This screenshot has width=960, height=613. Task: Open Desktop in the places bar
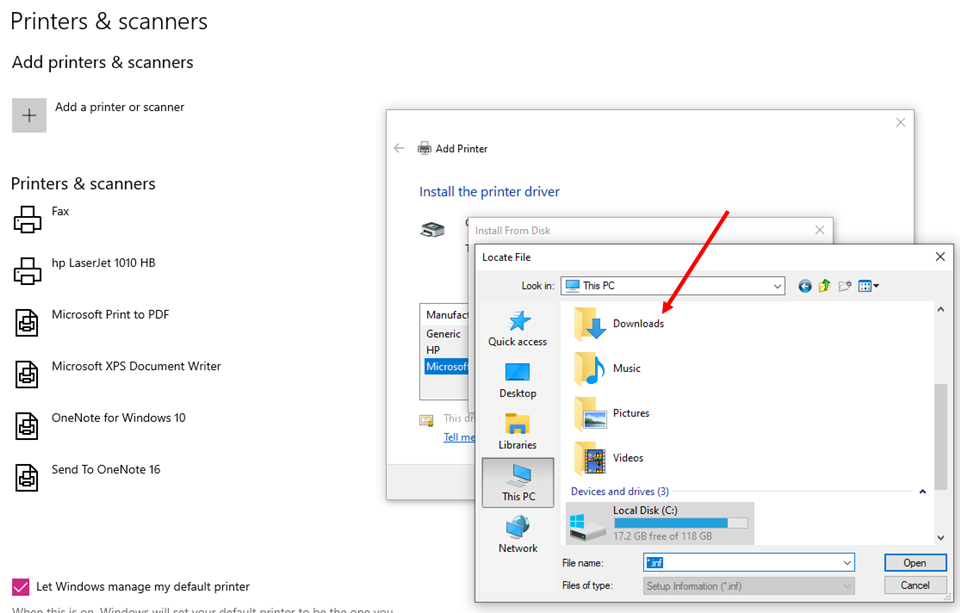point(517,380)
